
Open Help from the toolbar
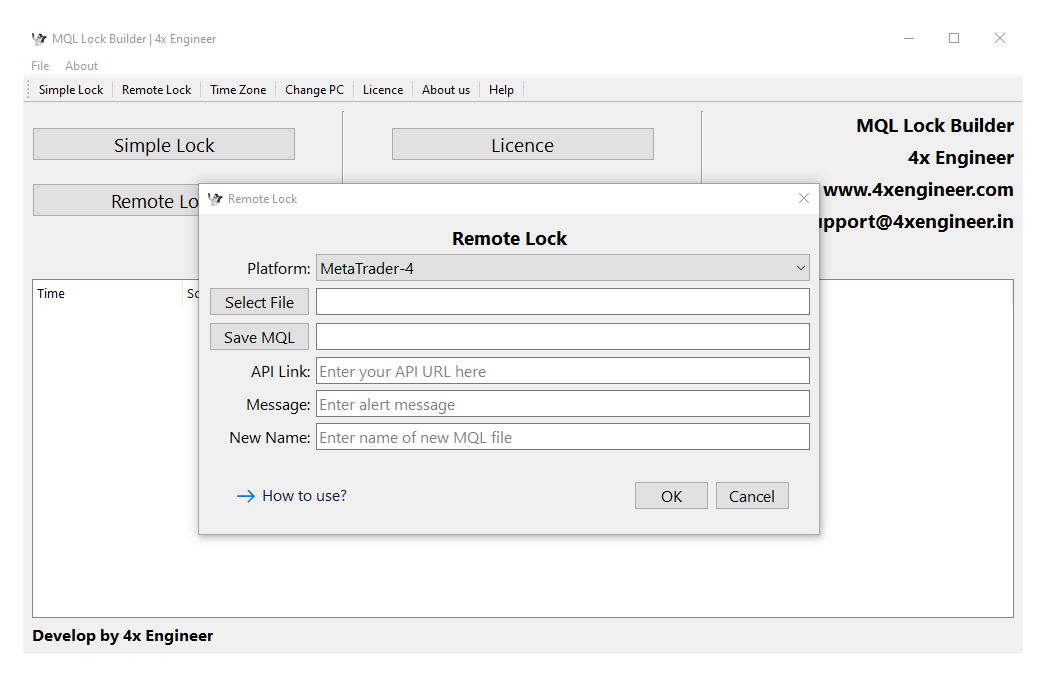pos(501,90)
